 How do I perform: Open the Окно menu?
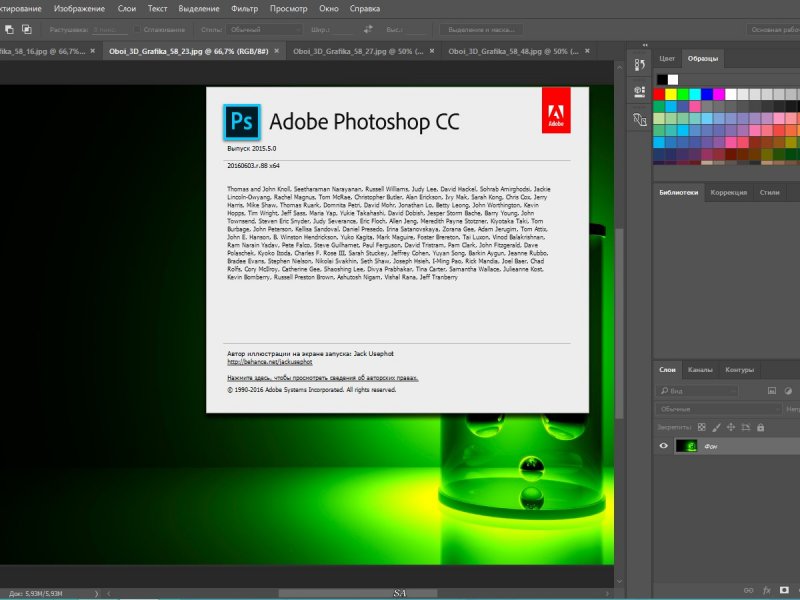[x=329, y=9]
